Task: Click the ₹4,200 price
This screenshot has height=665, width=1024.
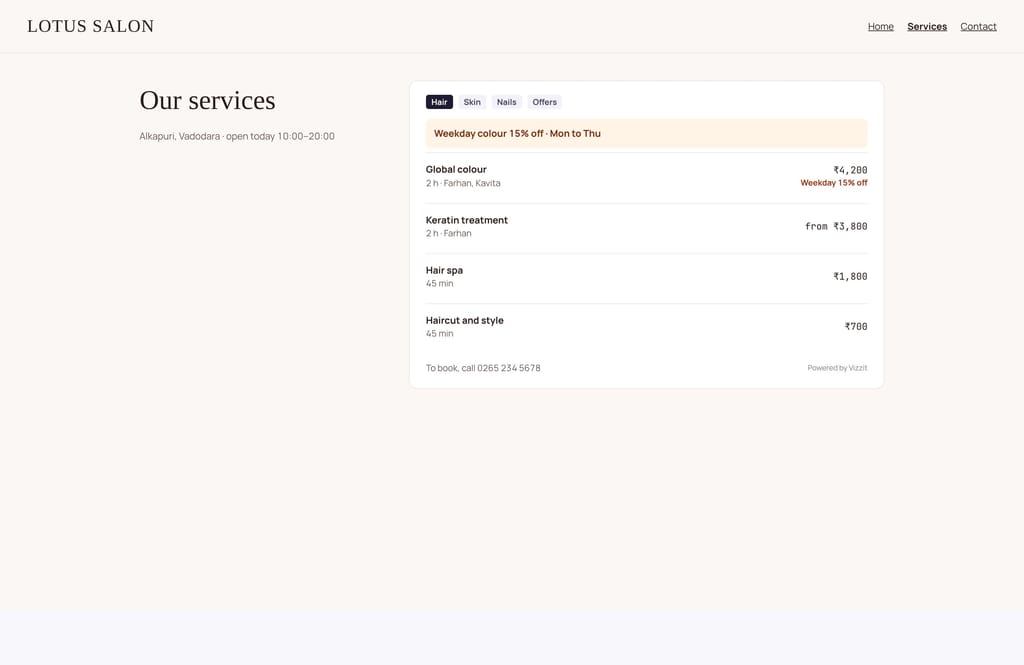Action: click(x=850, y=170)
